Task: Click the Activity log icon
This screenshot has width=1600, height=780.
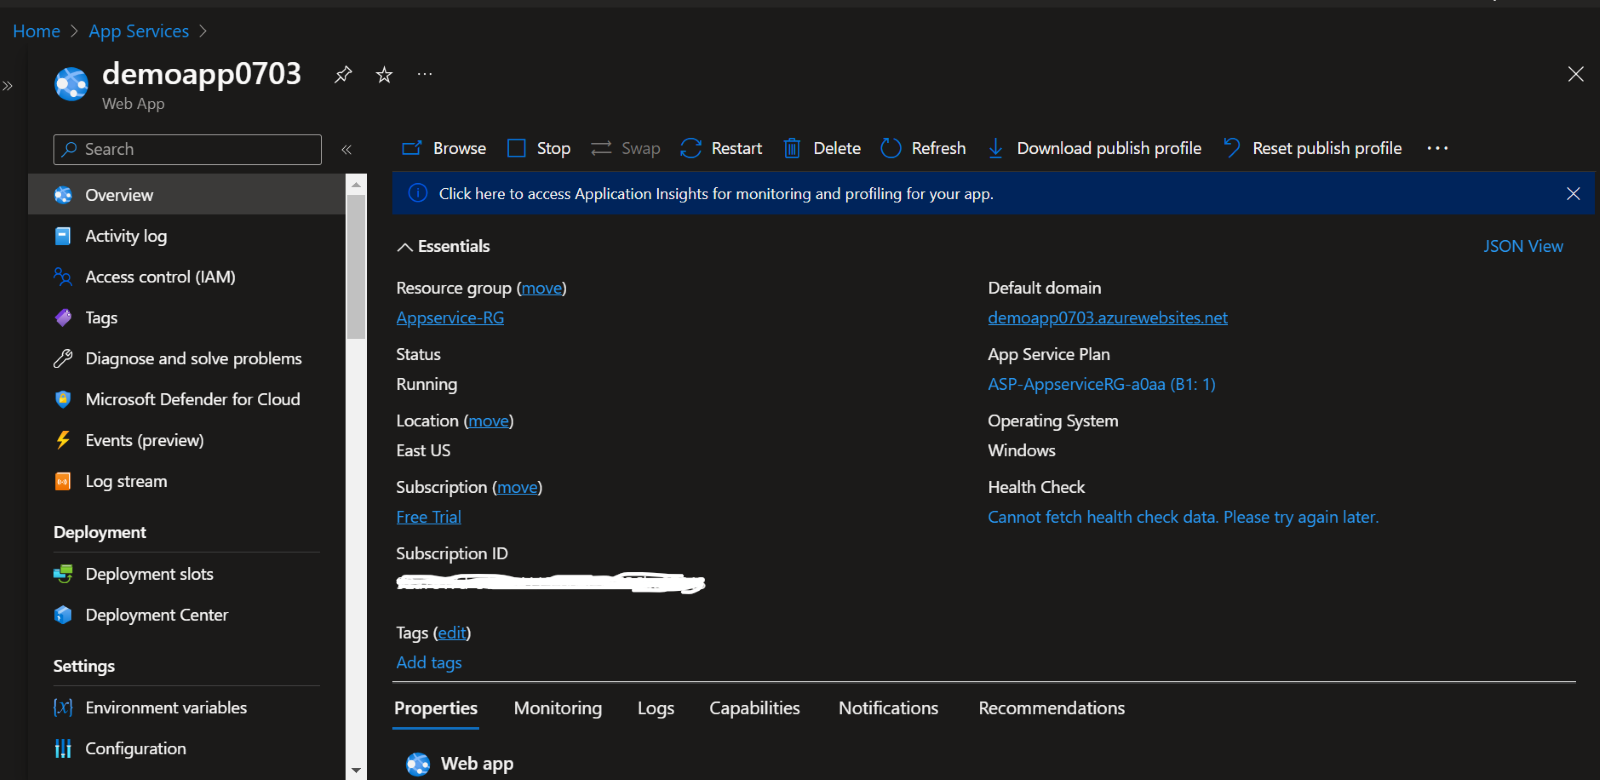Action: (63, 236)
